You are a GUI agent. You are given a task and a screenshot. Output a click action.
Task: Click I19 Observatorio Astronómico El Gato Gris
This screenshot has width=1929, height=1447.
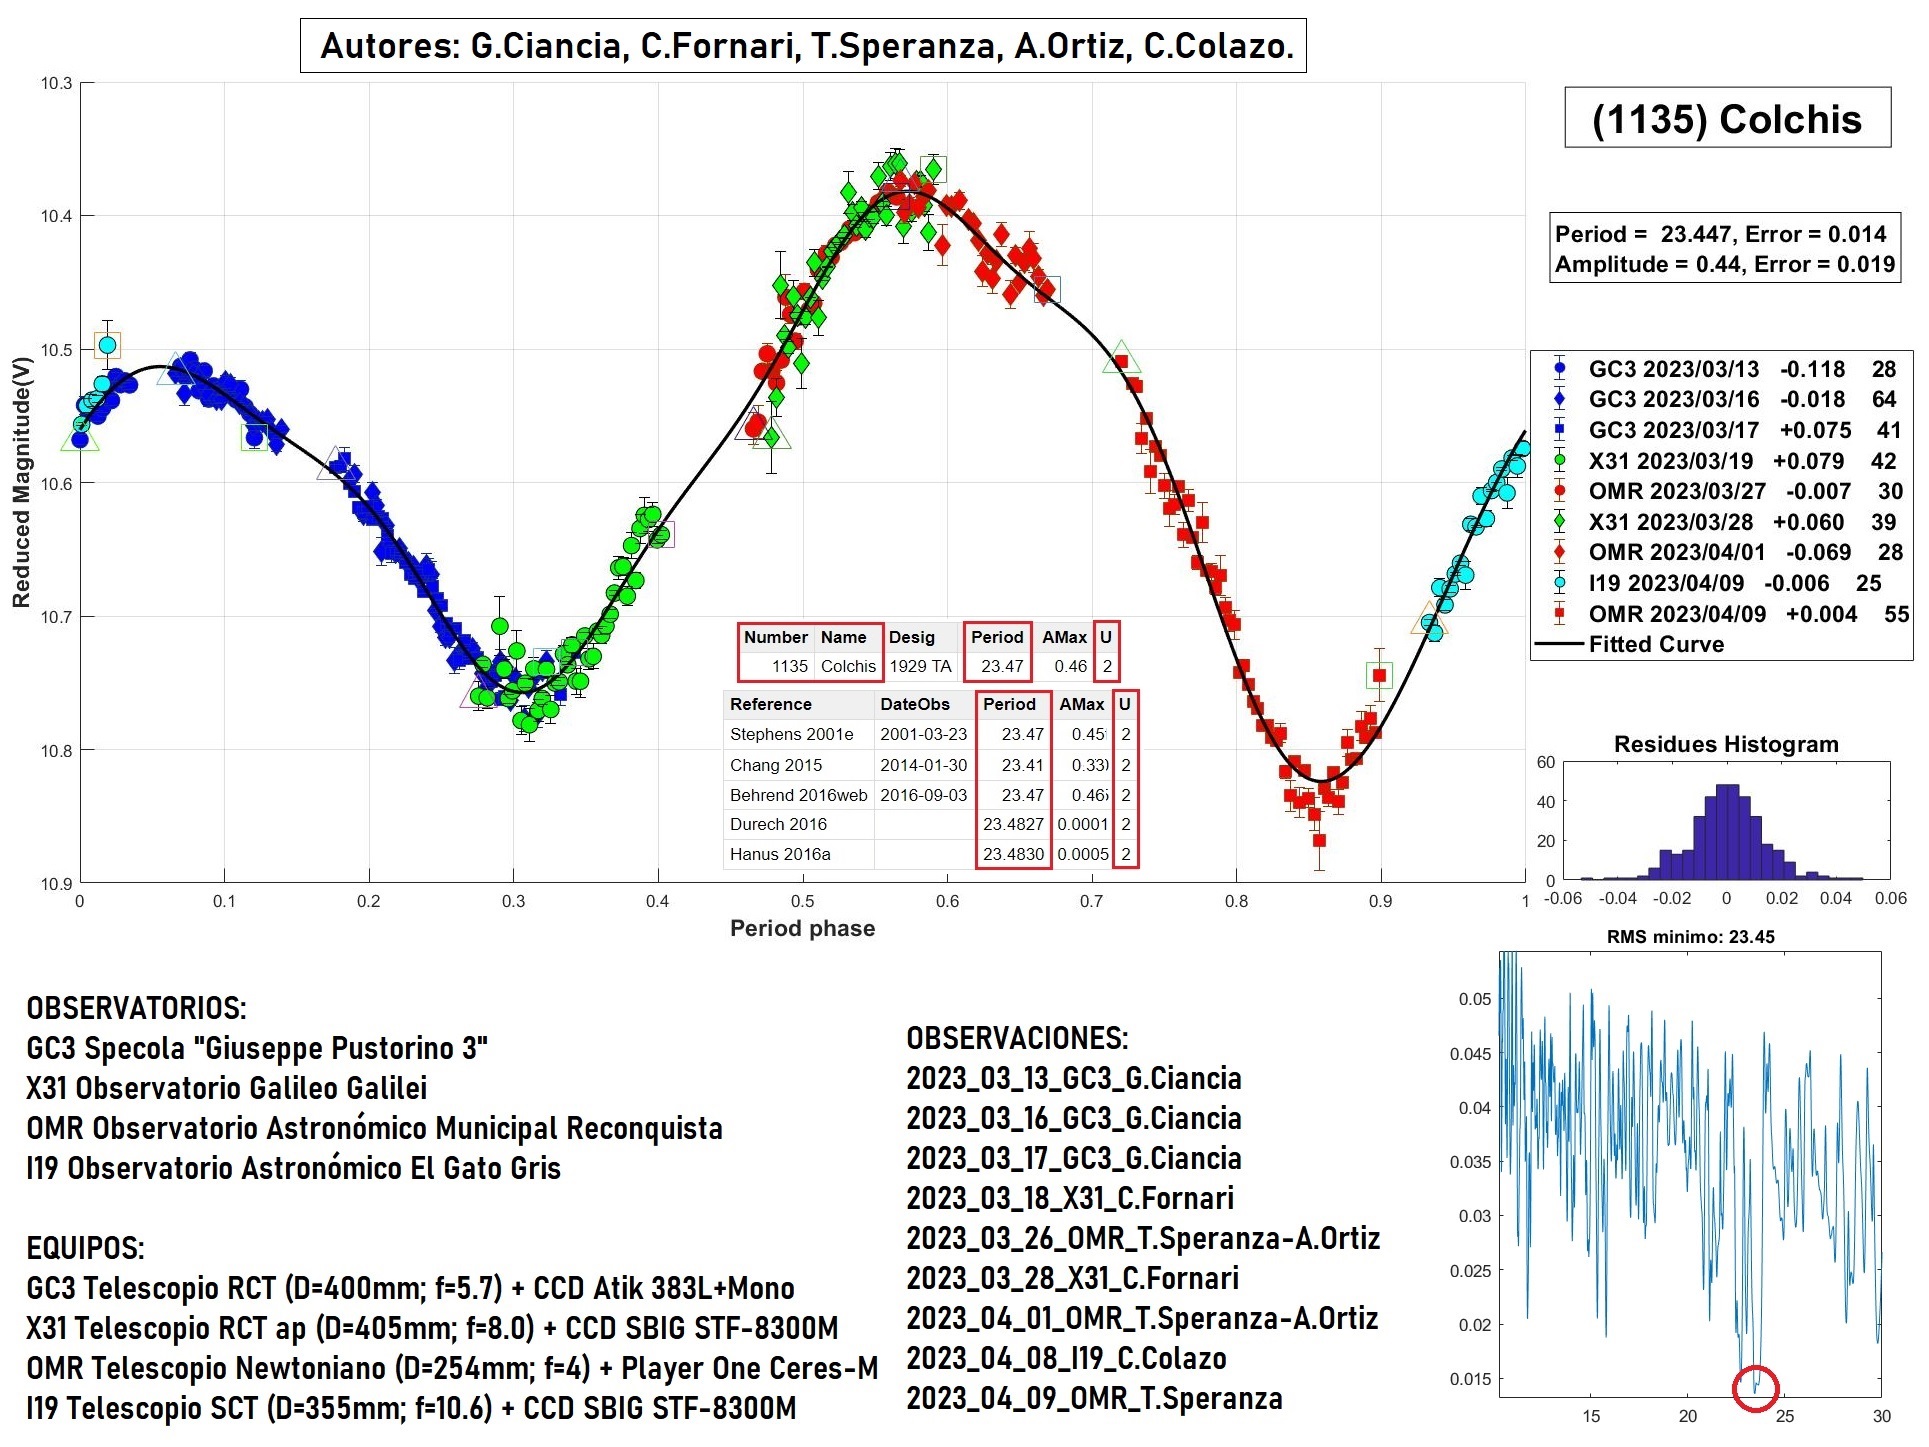[x=293, y=1168]
